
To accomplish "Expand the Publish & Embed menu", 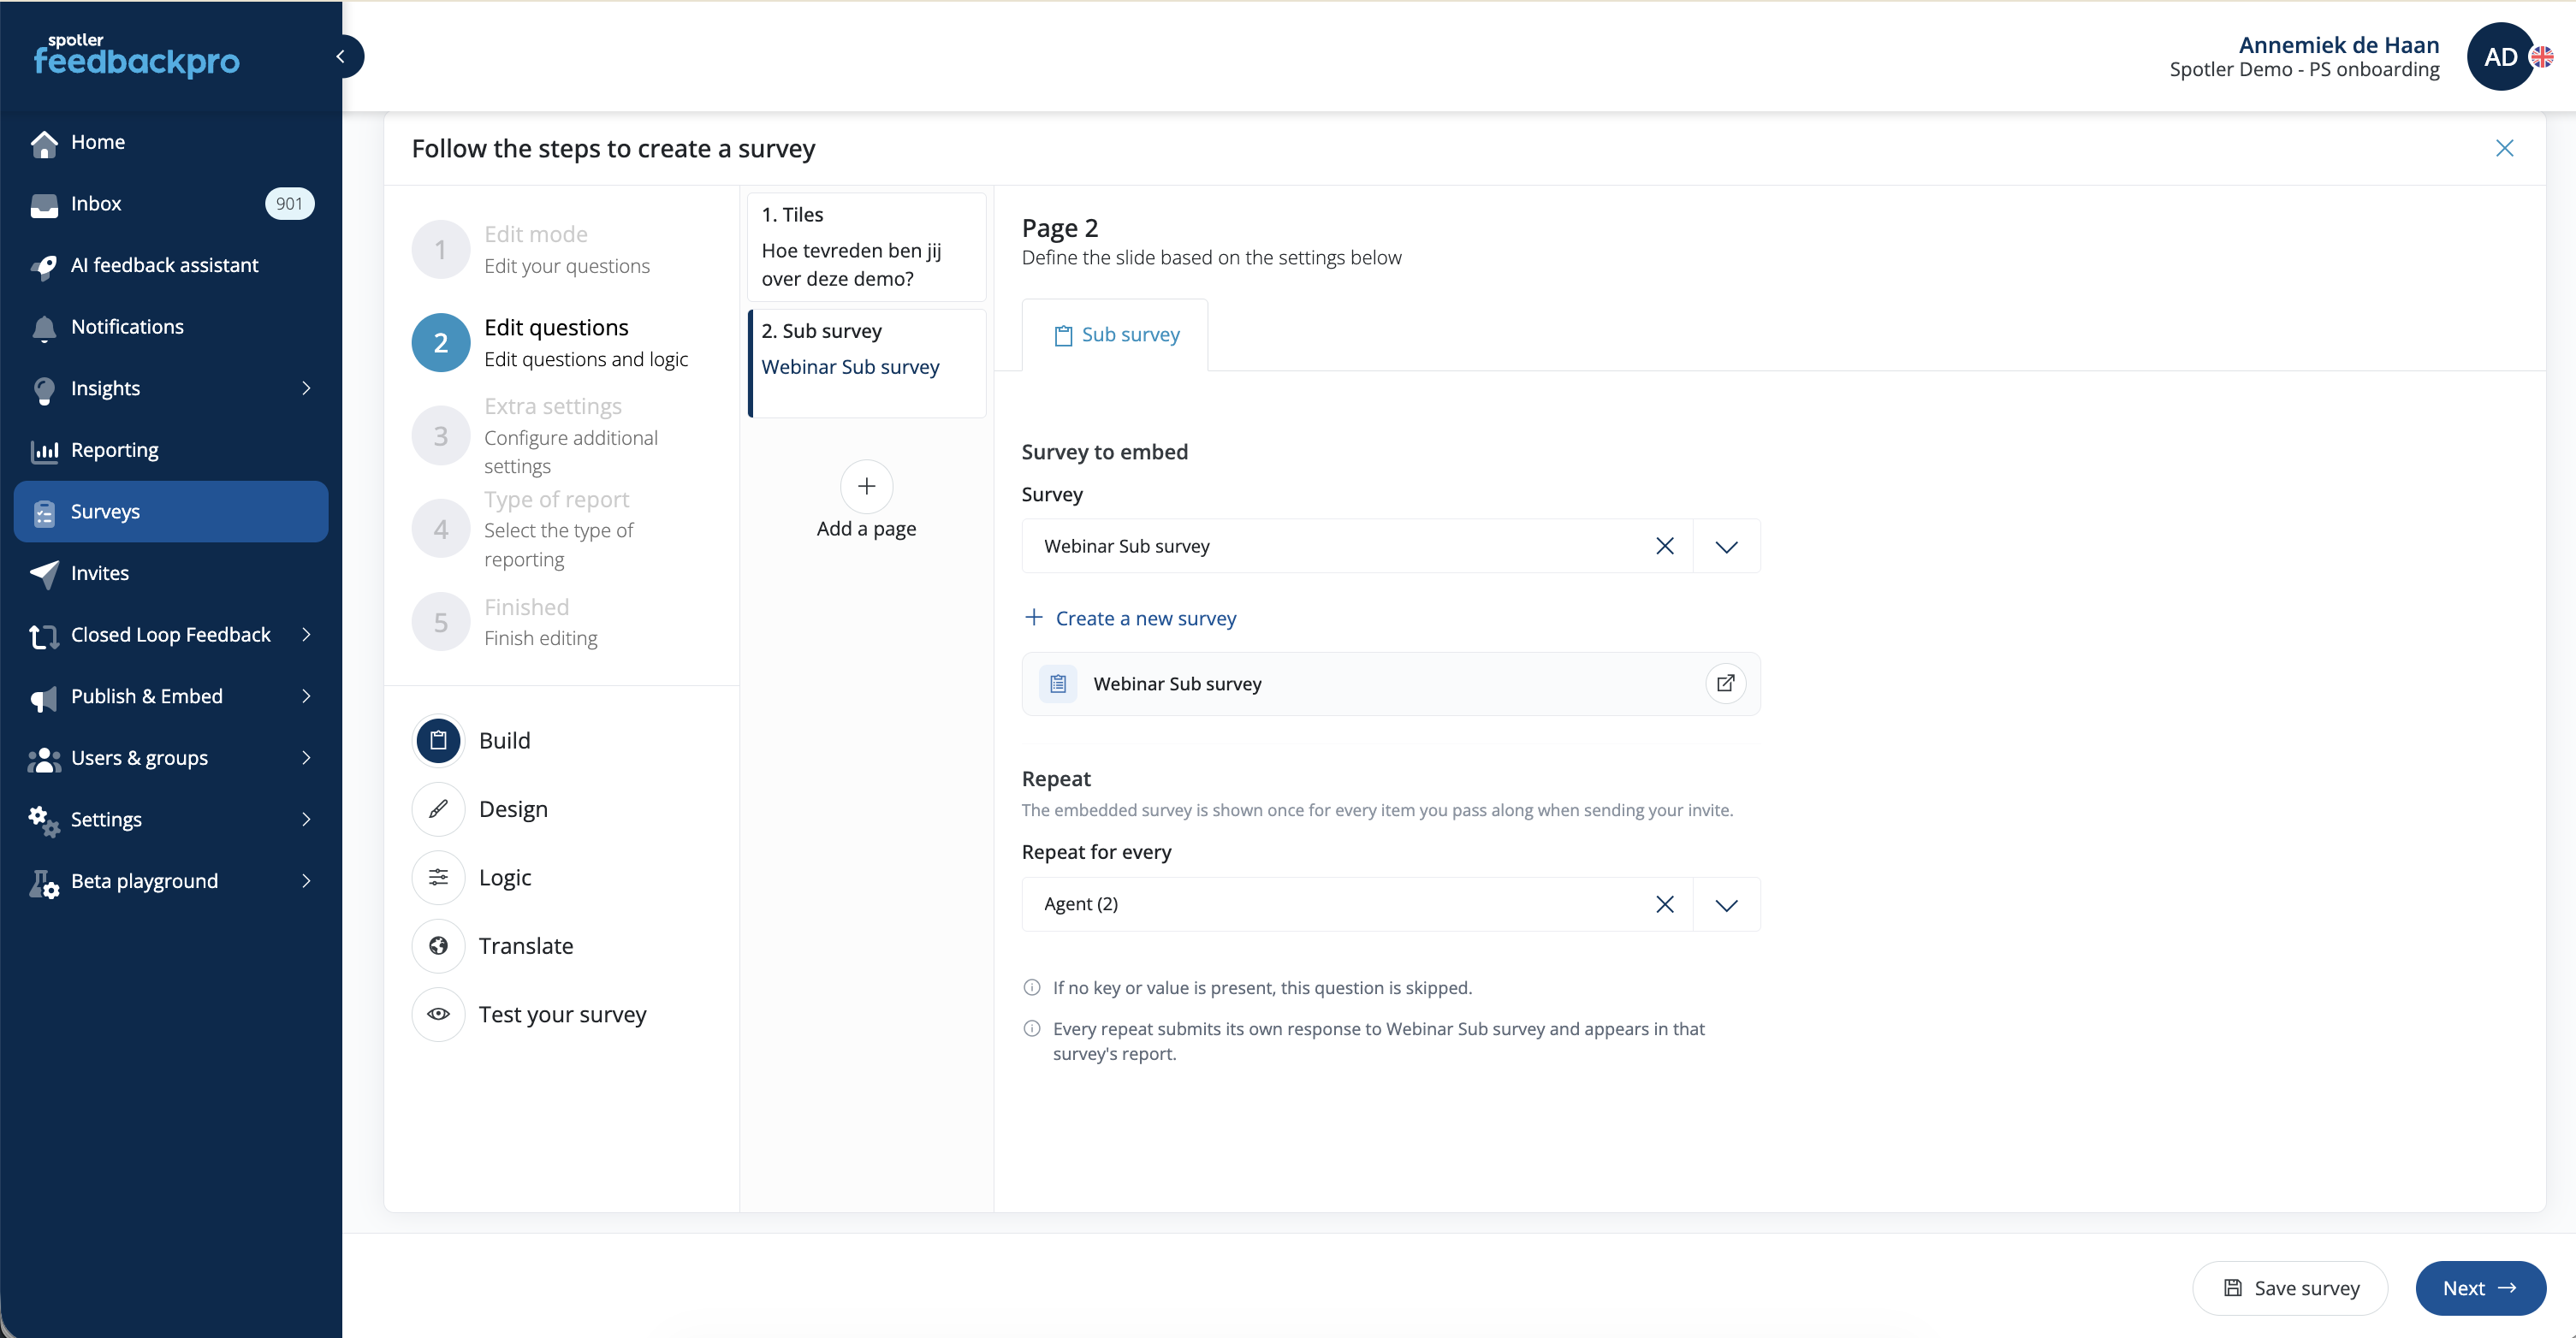I will point(171,696).
